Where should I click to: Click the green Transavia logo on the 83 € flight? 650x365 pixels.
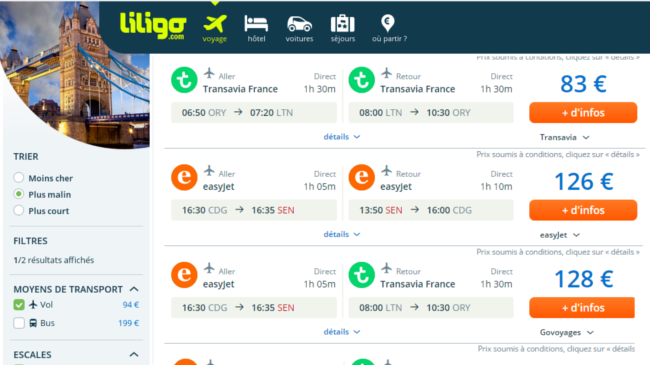(x=184, y=80)
